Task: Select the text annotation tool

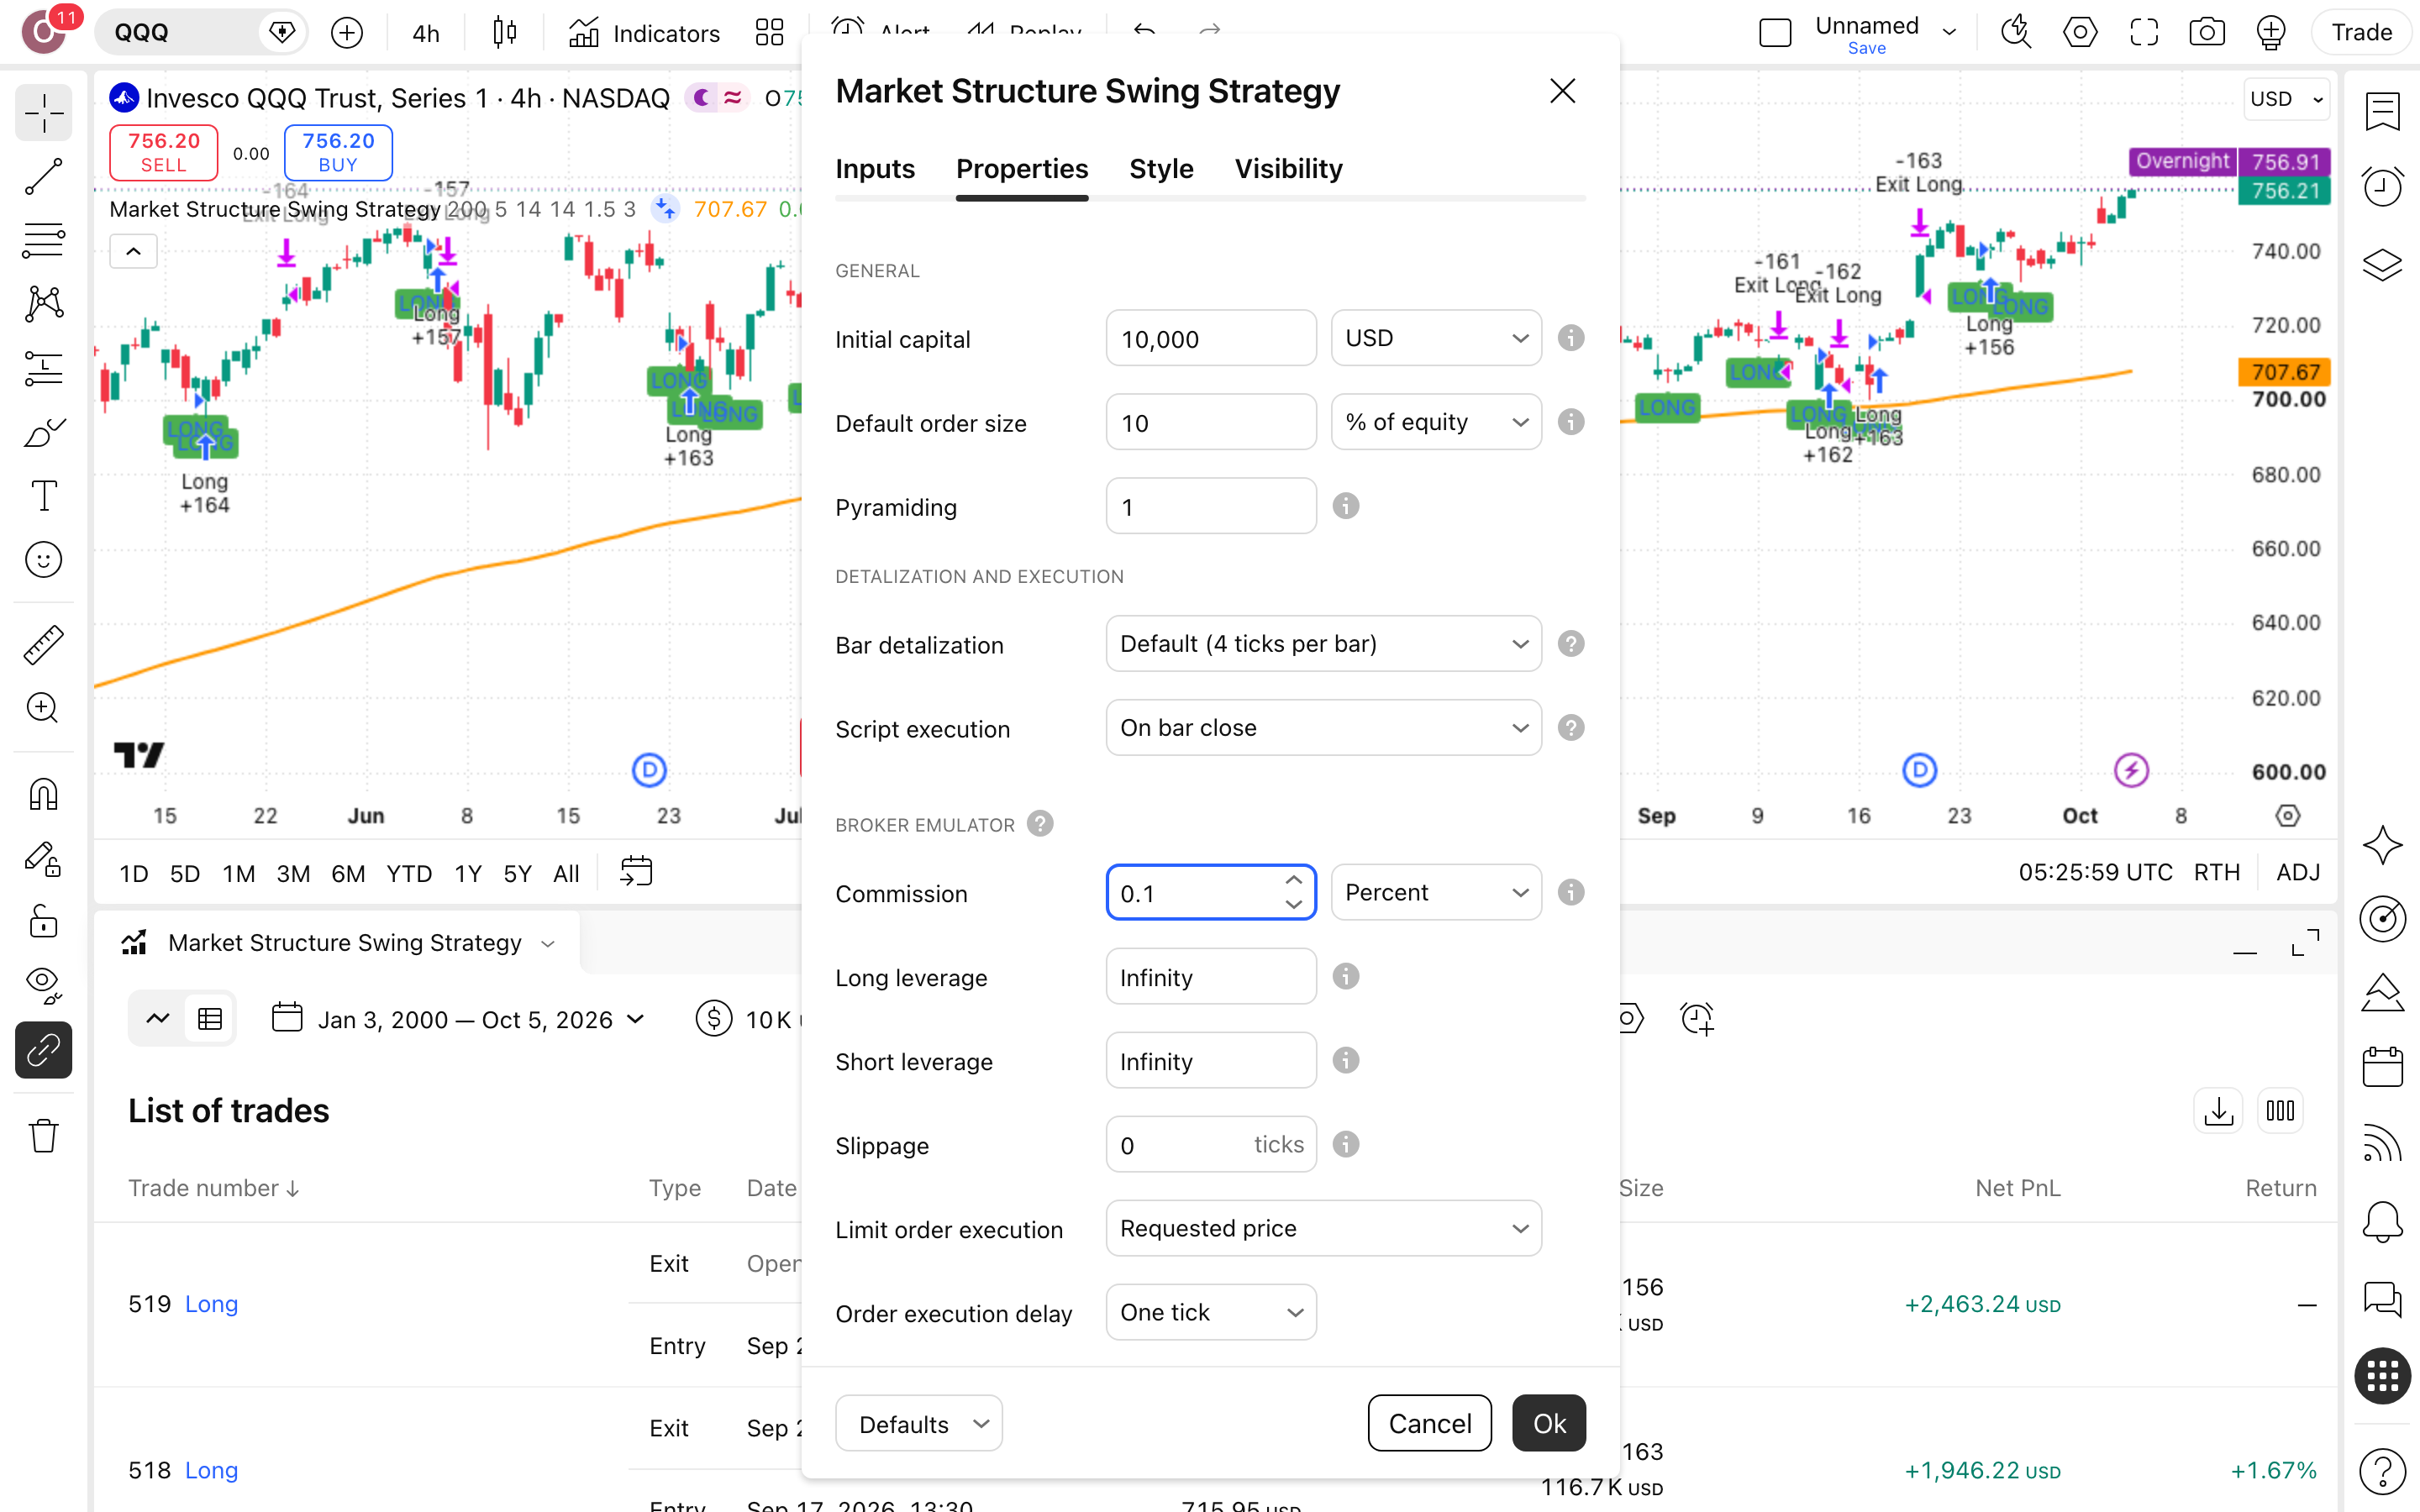Action: coord(43,496)
